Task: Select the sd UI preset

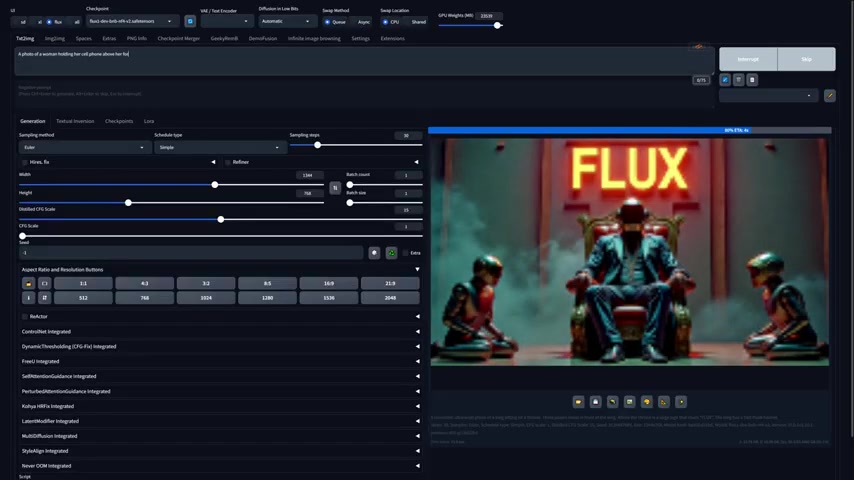Action: pyautogui.click(x=21, y=22)
